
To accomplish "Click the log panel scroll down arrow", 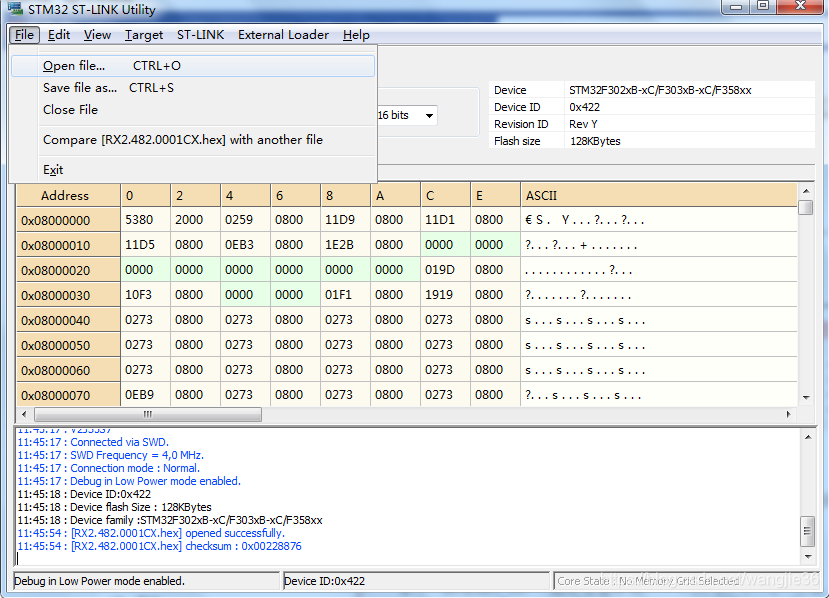I will (807, 557).
